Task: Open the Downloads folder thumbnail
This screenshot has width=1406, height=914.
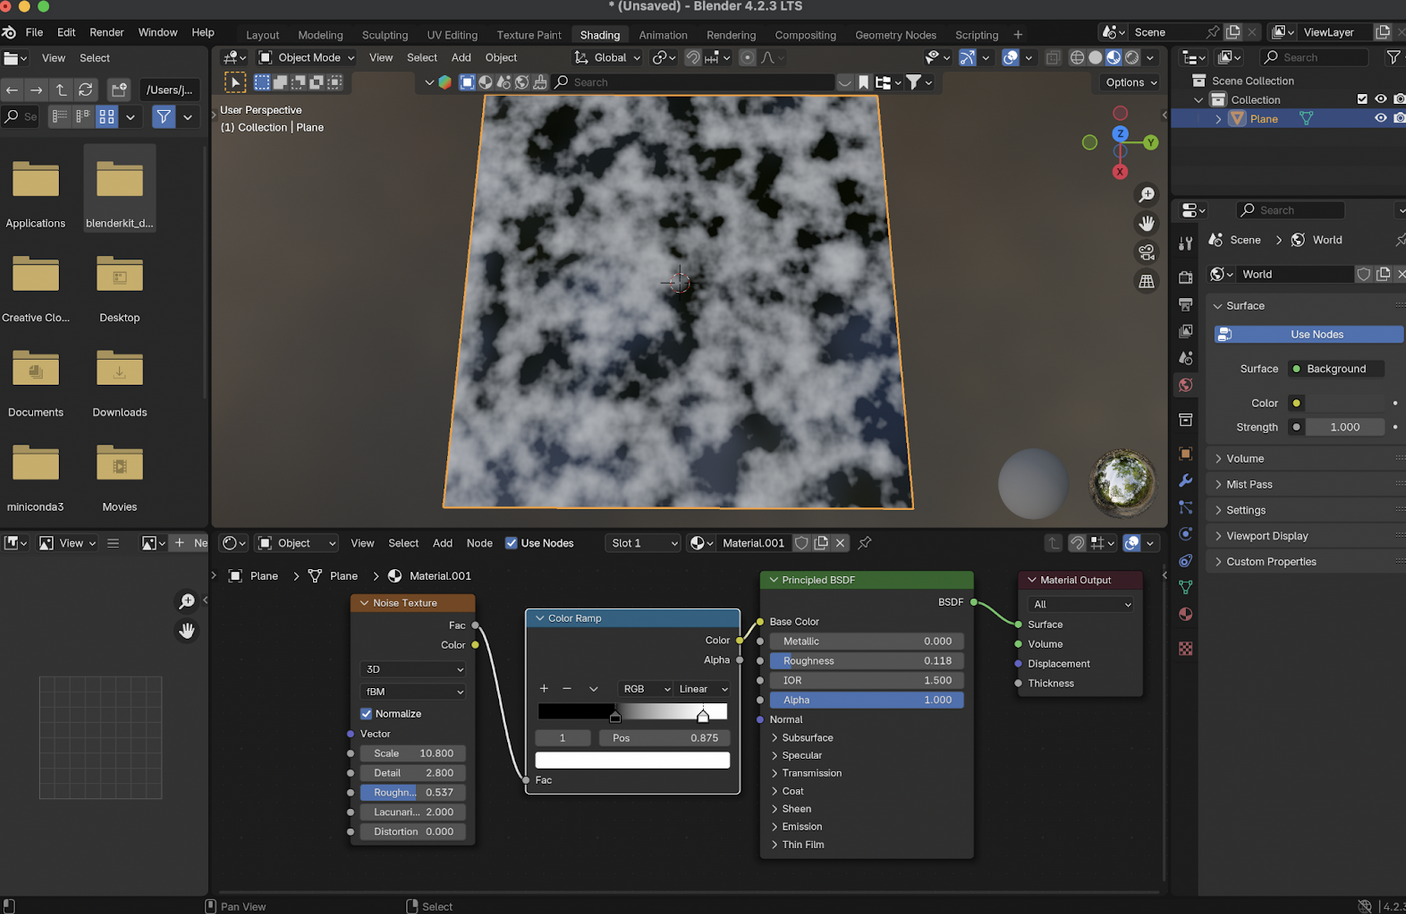Action: (x=119, y=370)
